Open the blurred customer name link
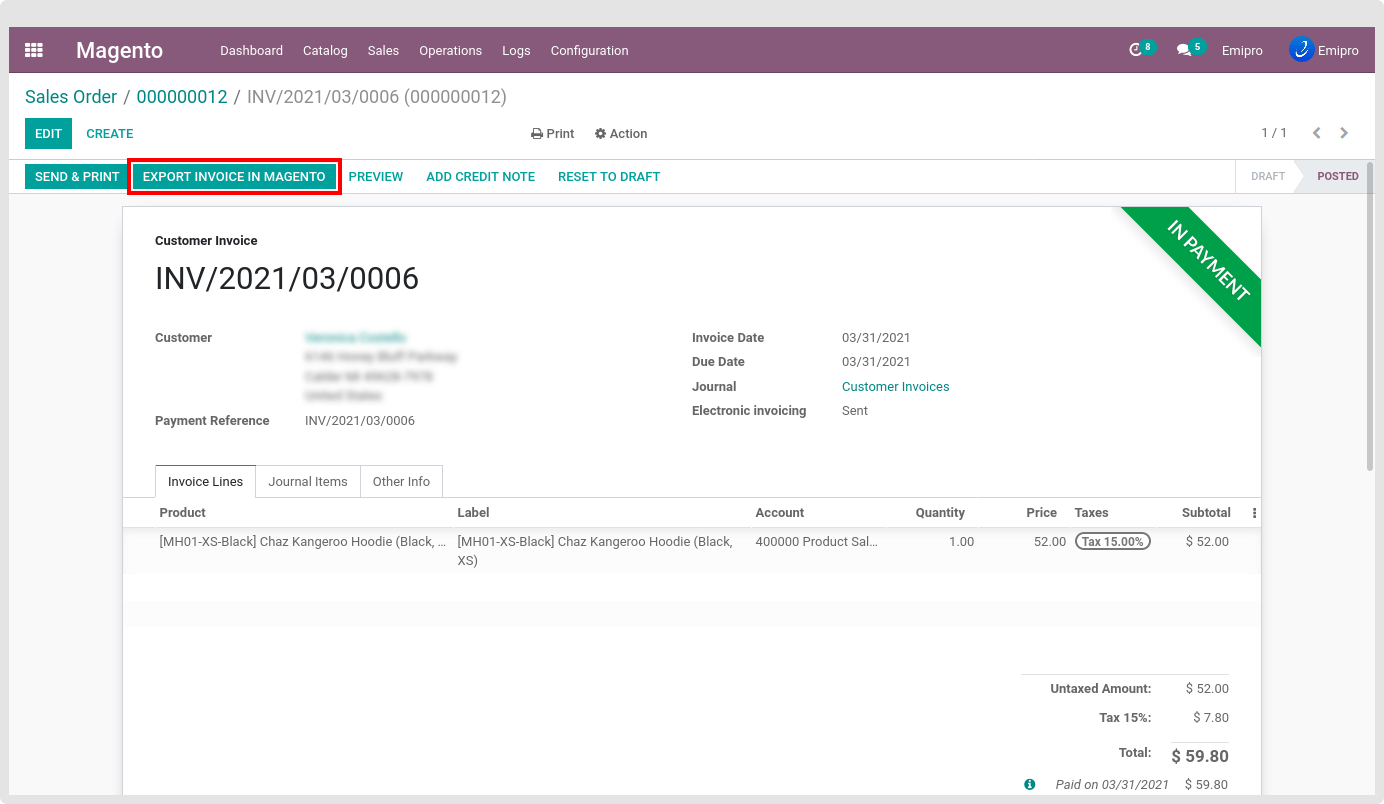 [x=355, y=338]
